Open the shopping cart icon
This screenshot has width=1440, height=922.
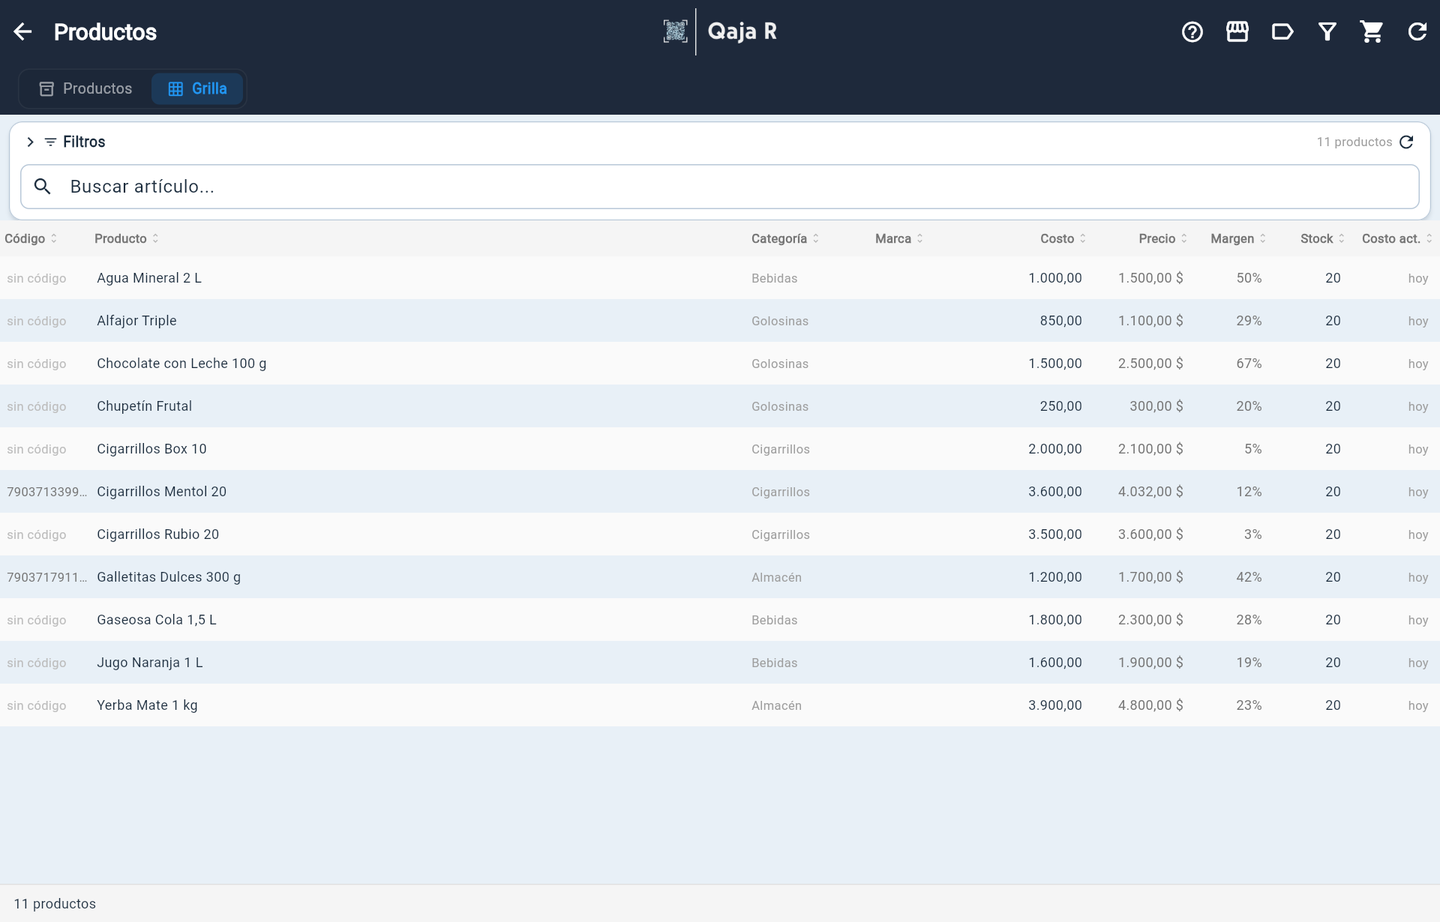click(x=1372, y=32)
